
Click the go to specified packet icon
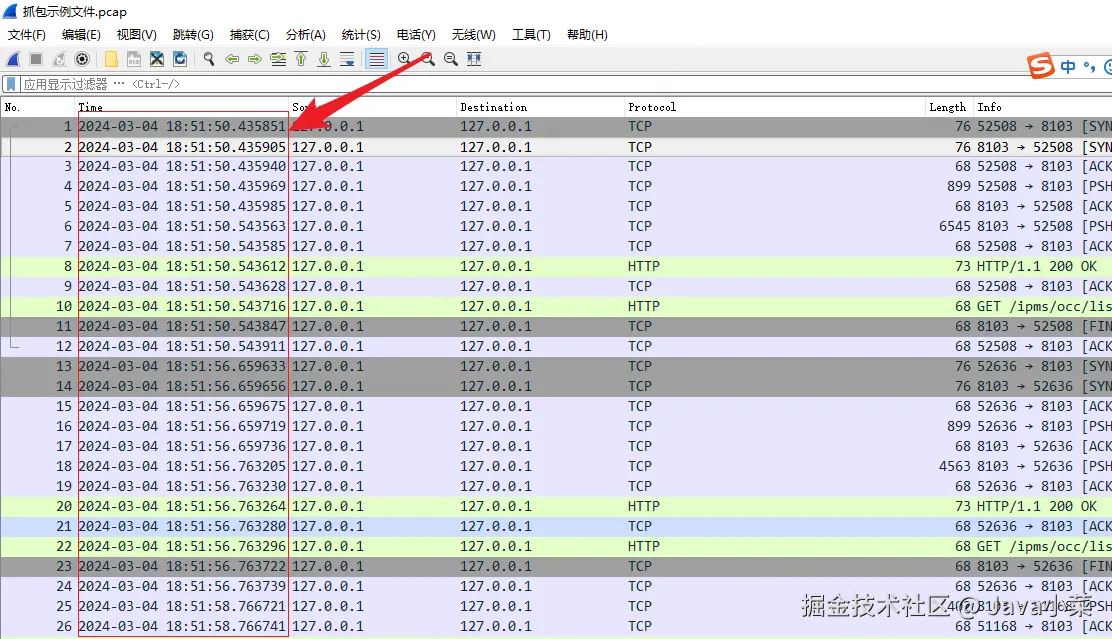click(278, 60)
